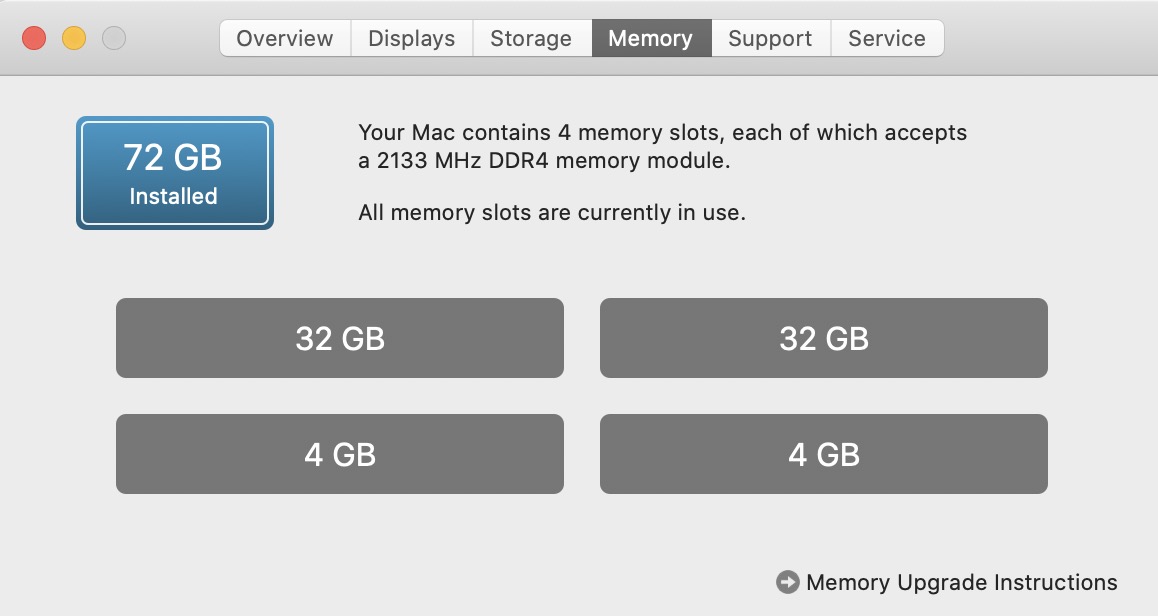
Task: Minimize the window with the yellow button
Action: click(74, 39)
